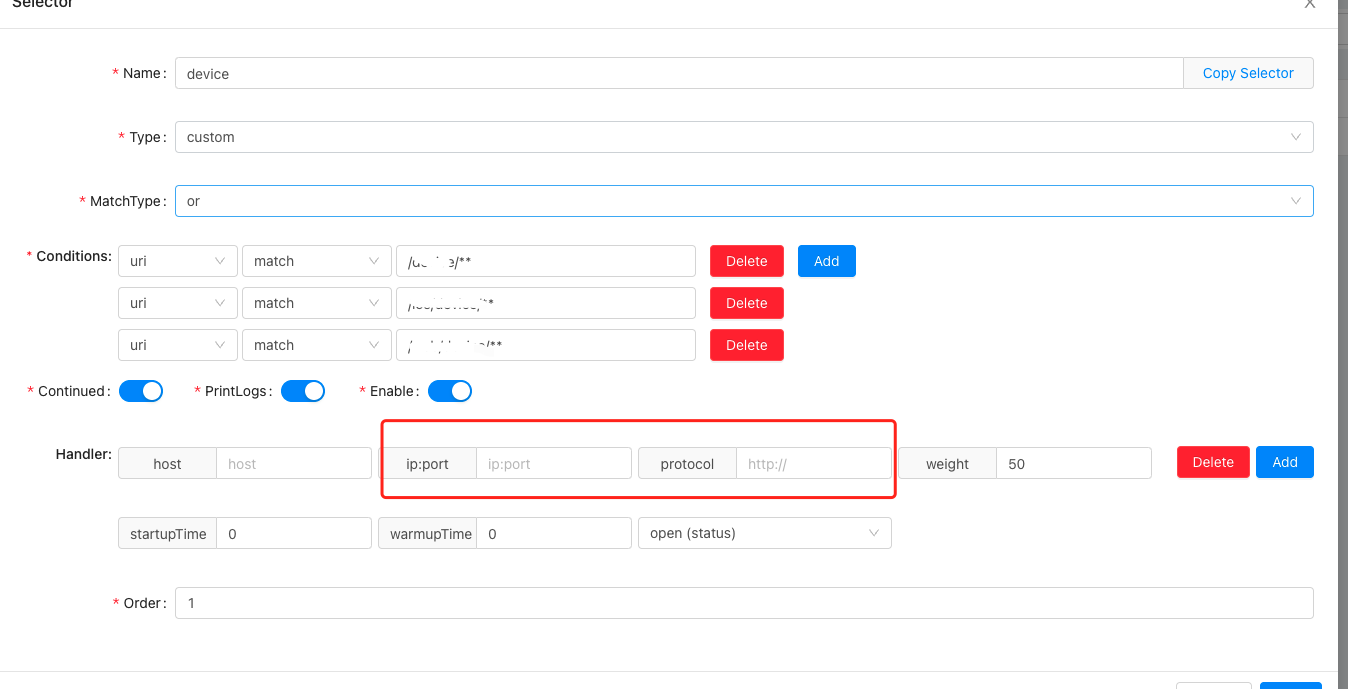
Task: Delete the second condition row
Action: point(747,303)
